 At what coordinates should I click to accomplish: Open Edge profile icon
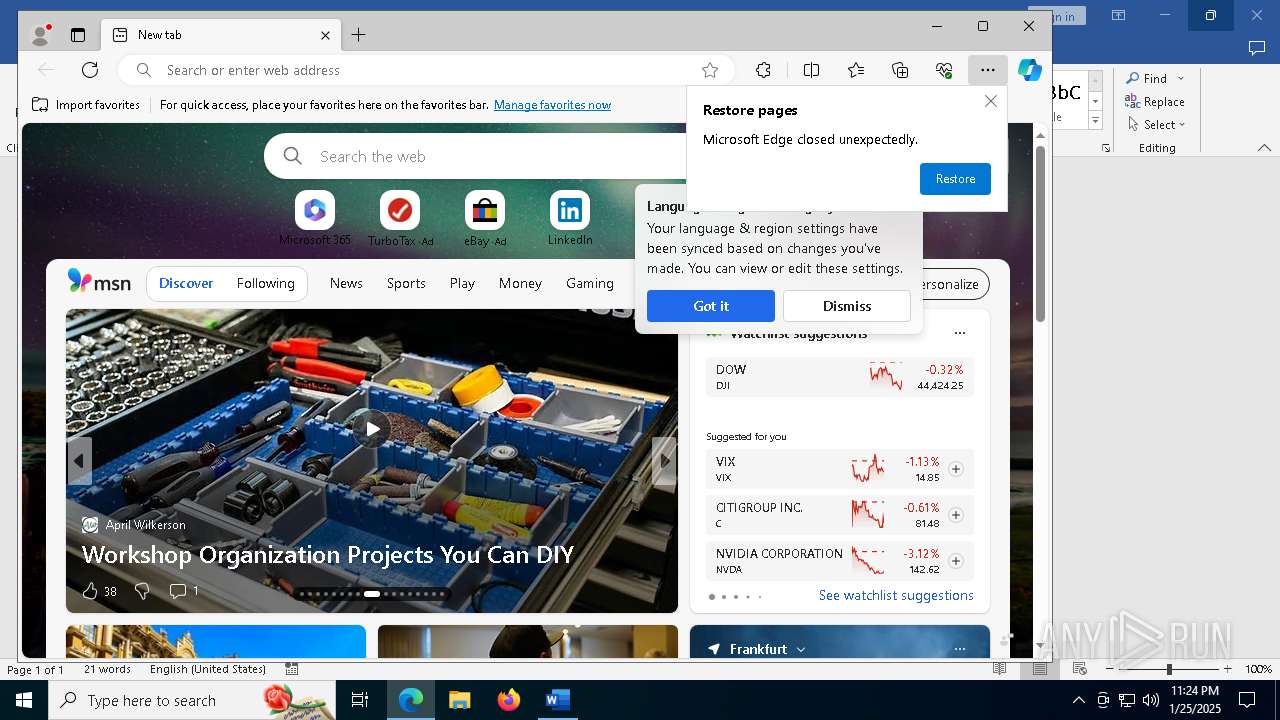click(x=41, y=35)
